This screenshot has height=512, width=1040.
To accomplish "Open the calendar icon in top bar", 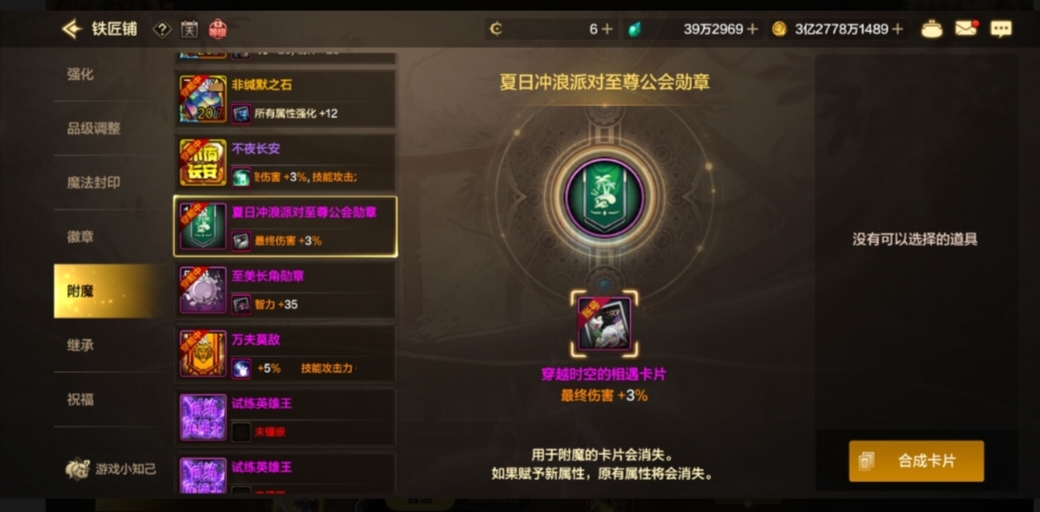I will pos(190,29).
